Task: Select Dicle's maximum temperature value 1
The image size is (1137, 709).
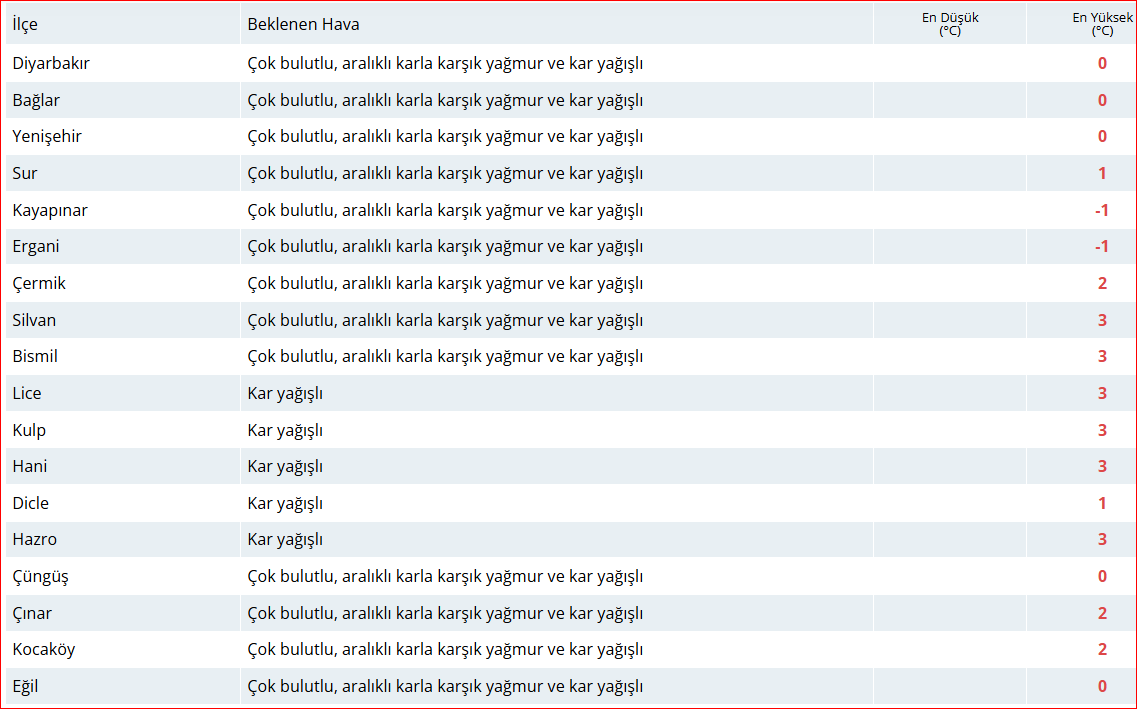Action: point(1102,502)
